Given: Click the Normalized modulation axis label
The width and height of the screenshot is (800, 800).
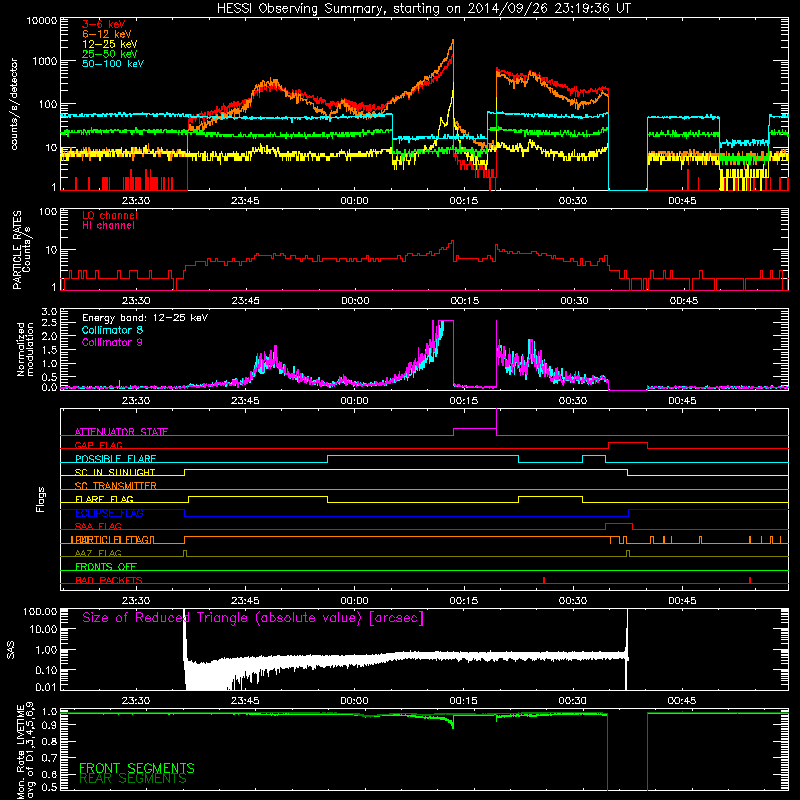Looking at the screenshot, I should click(x=25, y=349).
